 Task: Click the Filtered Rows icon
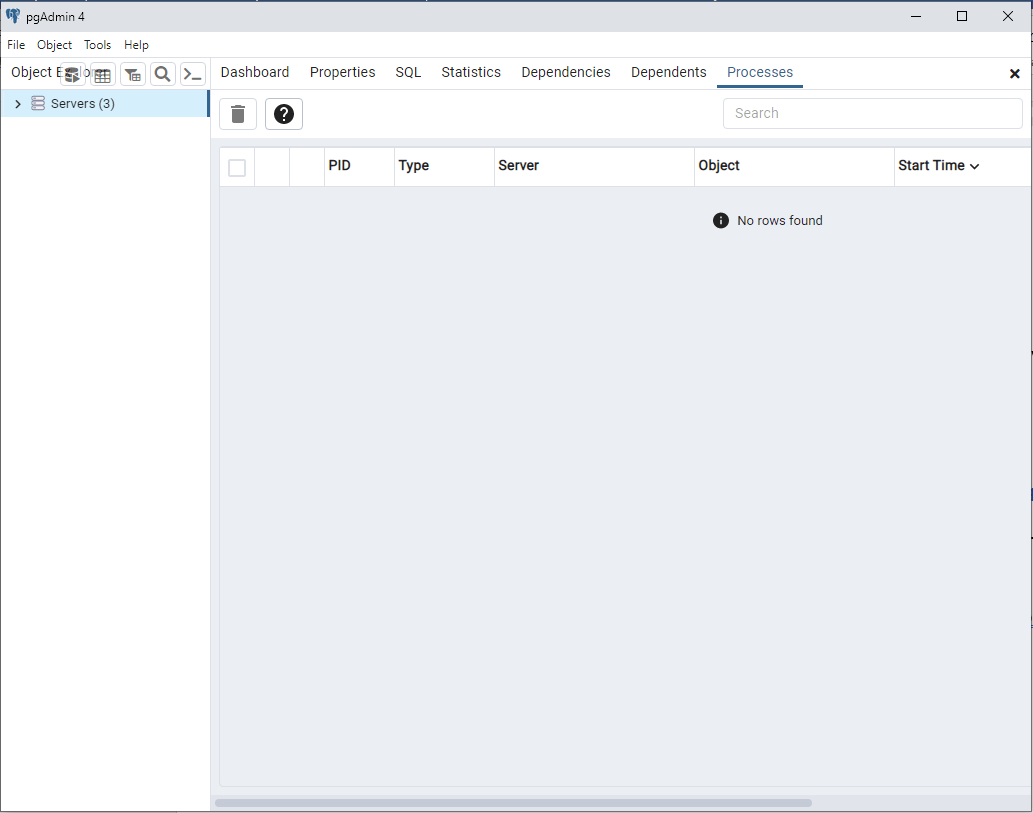point(133,74)
